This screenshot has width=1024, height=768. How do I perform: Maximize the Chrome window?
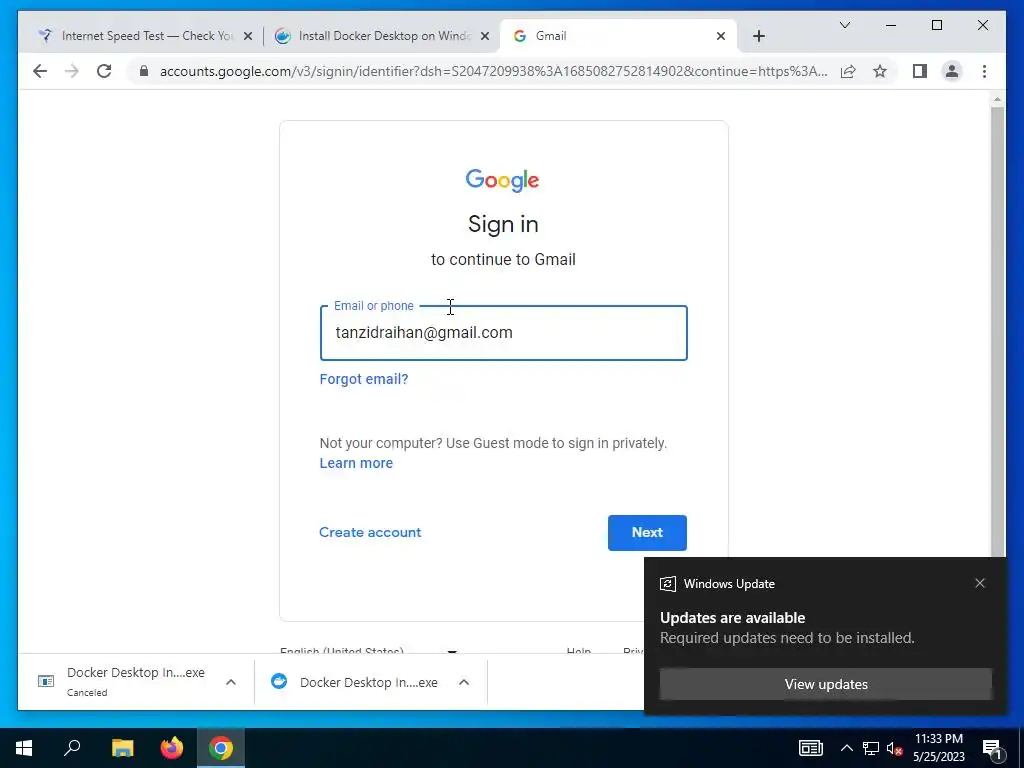click(936, 25)
